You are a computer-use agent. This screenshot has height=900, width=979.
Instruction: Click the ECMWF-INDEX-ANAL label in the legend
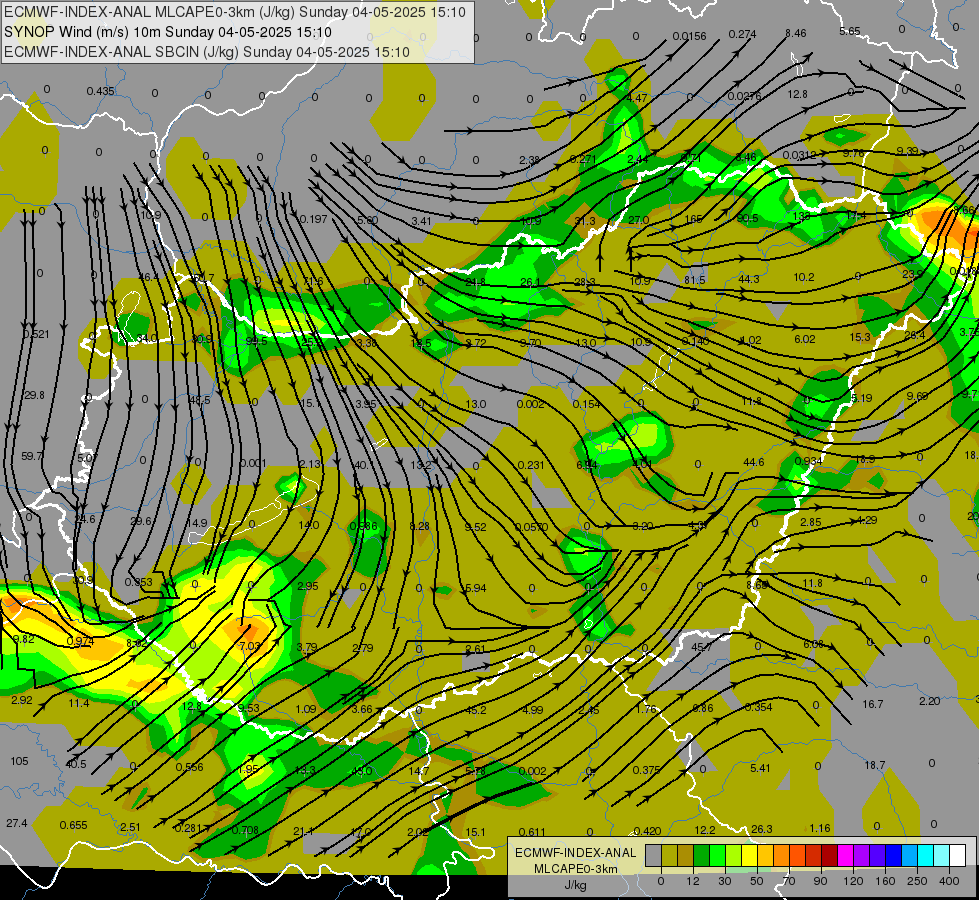click(x=576, y=853)
